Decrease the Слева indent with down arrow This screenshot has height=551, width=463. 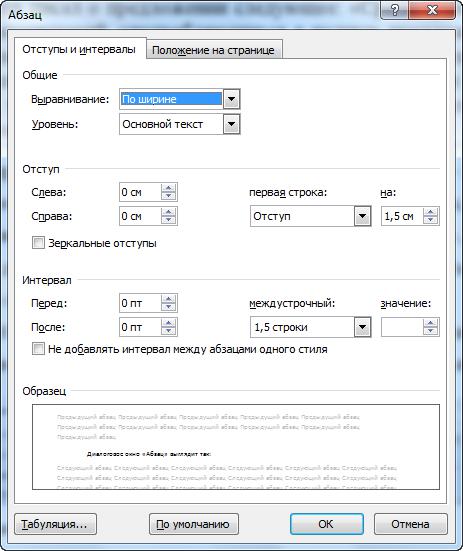pyautogui.click(x=169, y=196)
